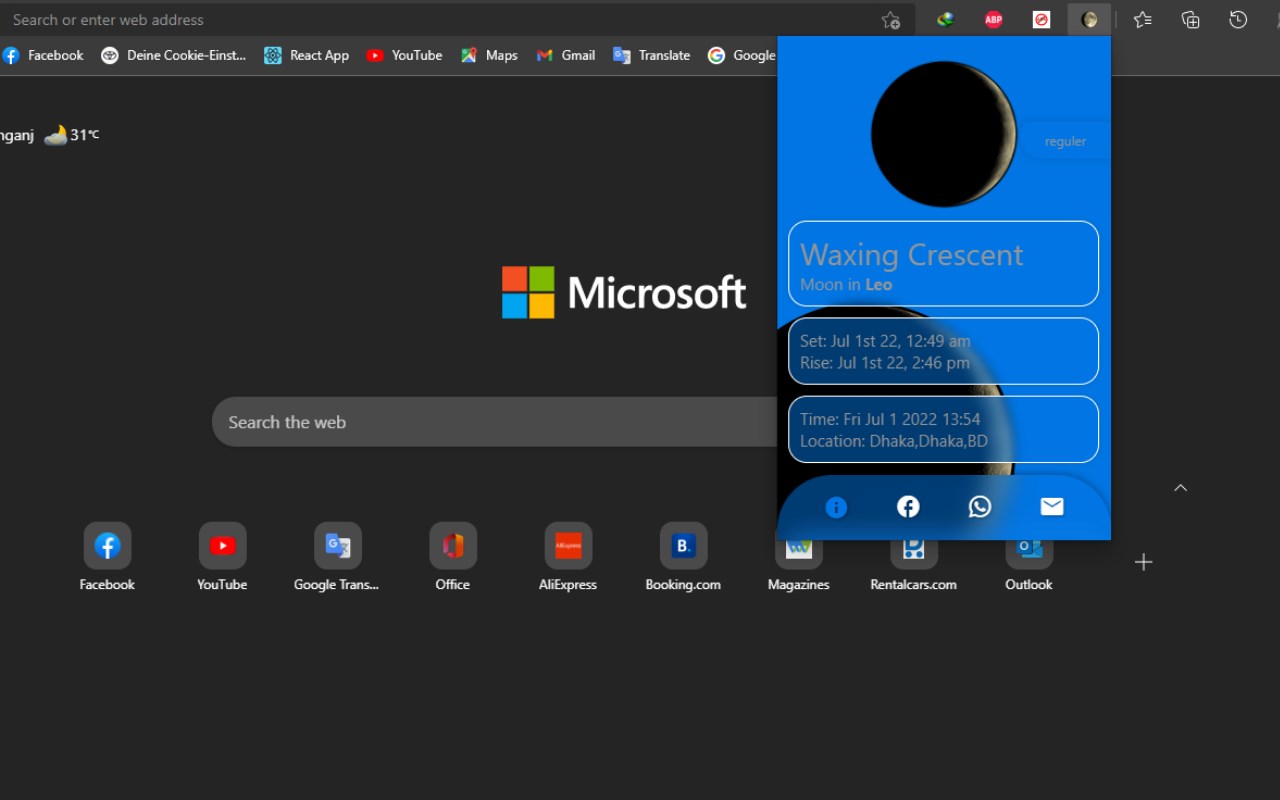
Task: Open the AdBlock Plus extension icon
Action: pos(993,19)
